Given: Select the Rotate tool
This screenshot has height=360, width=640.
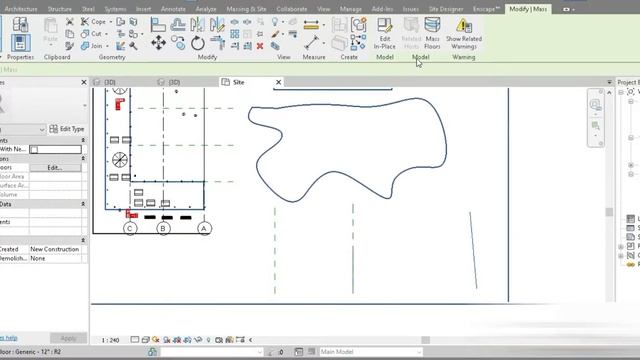Looking at the screenshot, I should [198, 43].
